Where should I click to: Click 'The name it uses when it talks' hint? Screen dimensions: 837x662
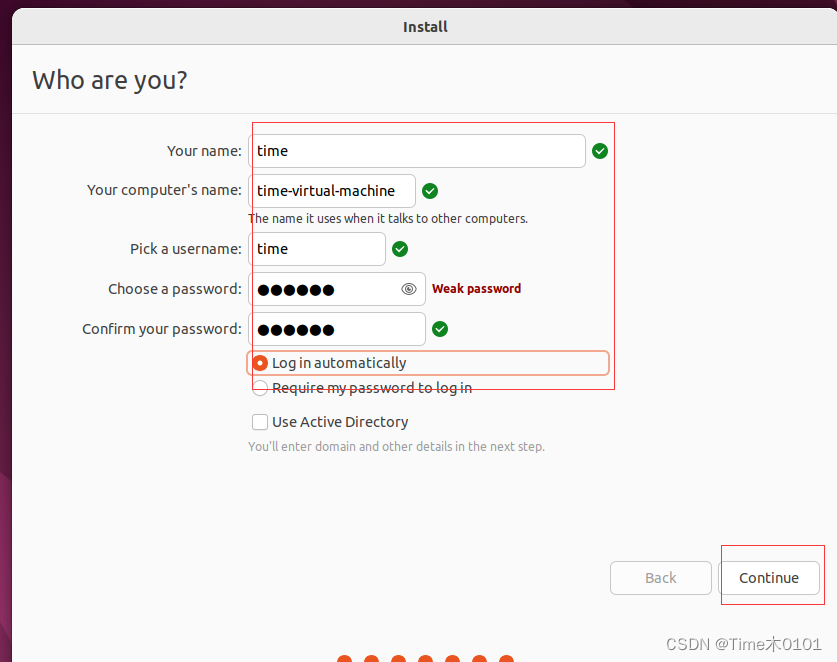(388, 218)
